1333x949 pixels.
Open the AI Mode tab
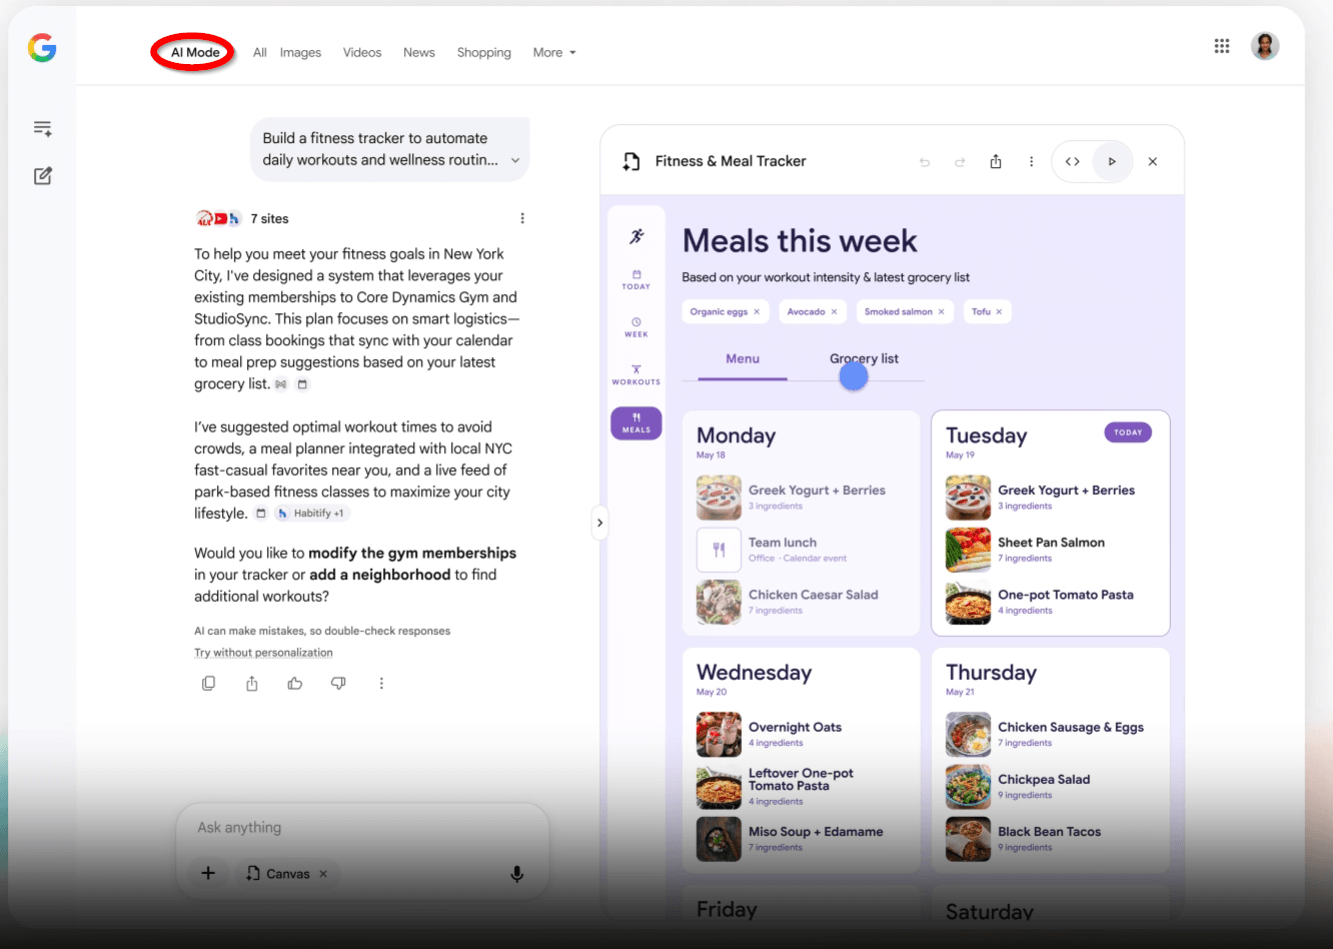coord(195,53)
